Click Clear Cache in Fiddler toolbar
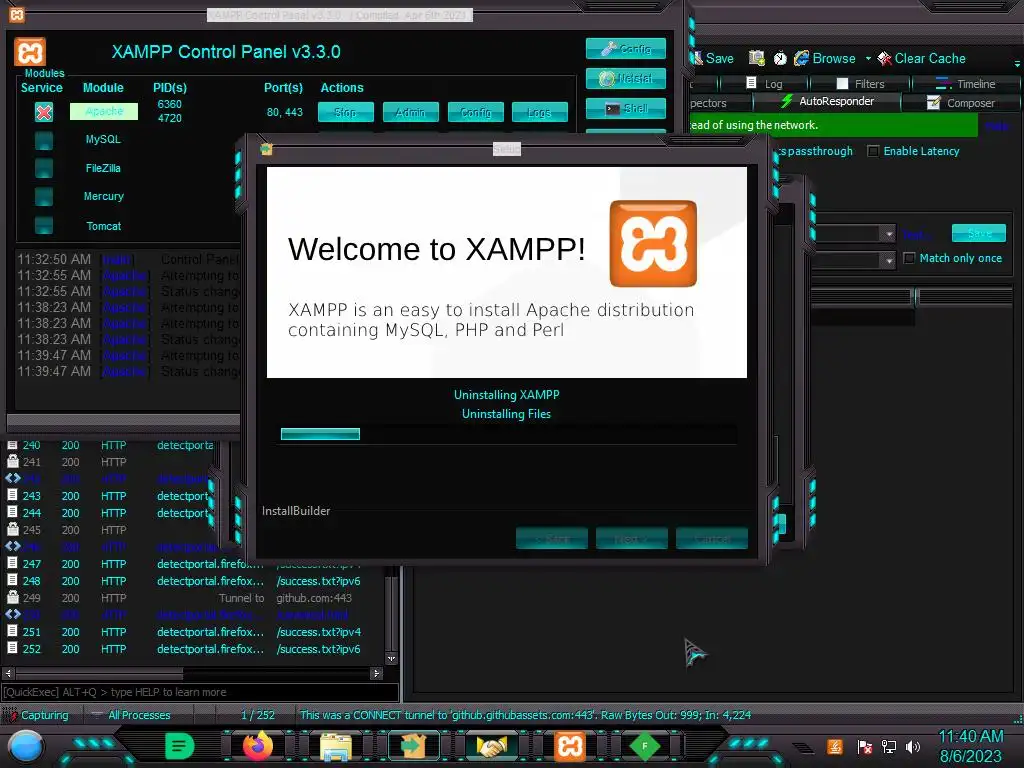1024x768 pixels. 921,58
